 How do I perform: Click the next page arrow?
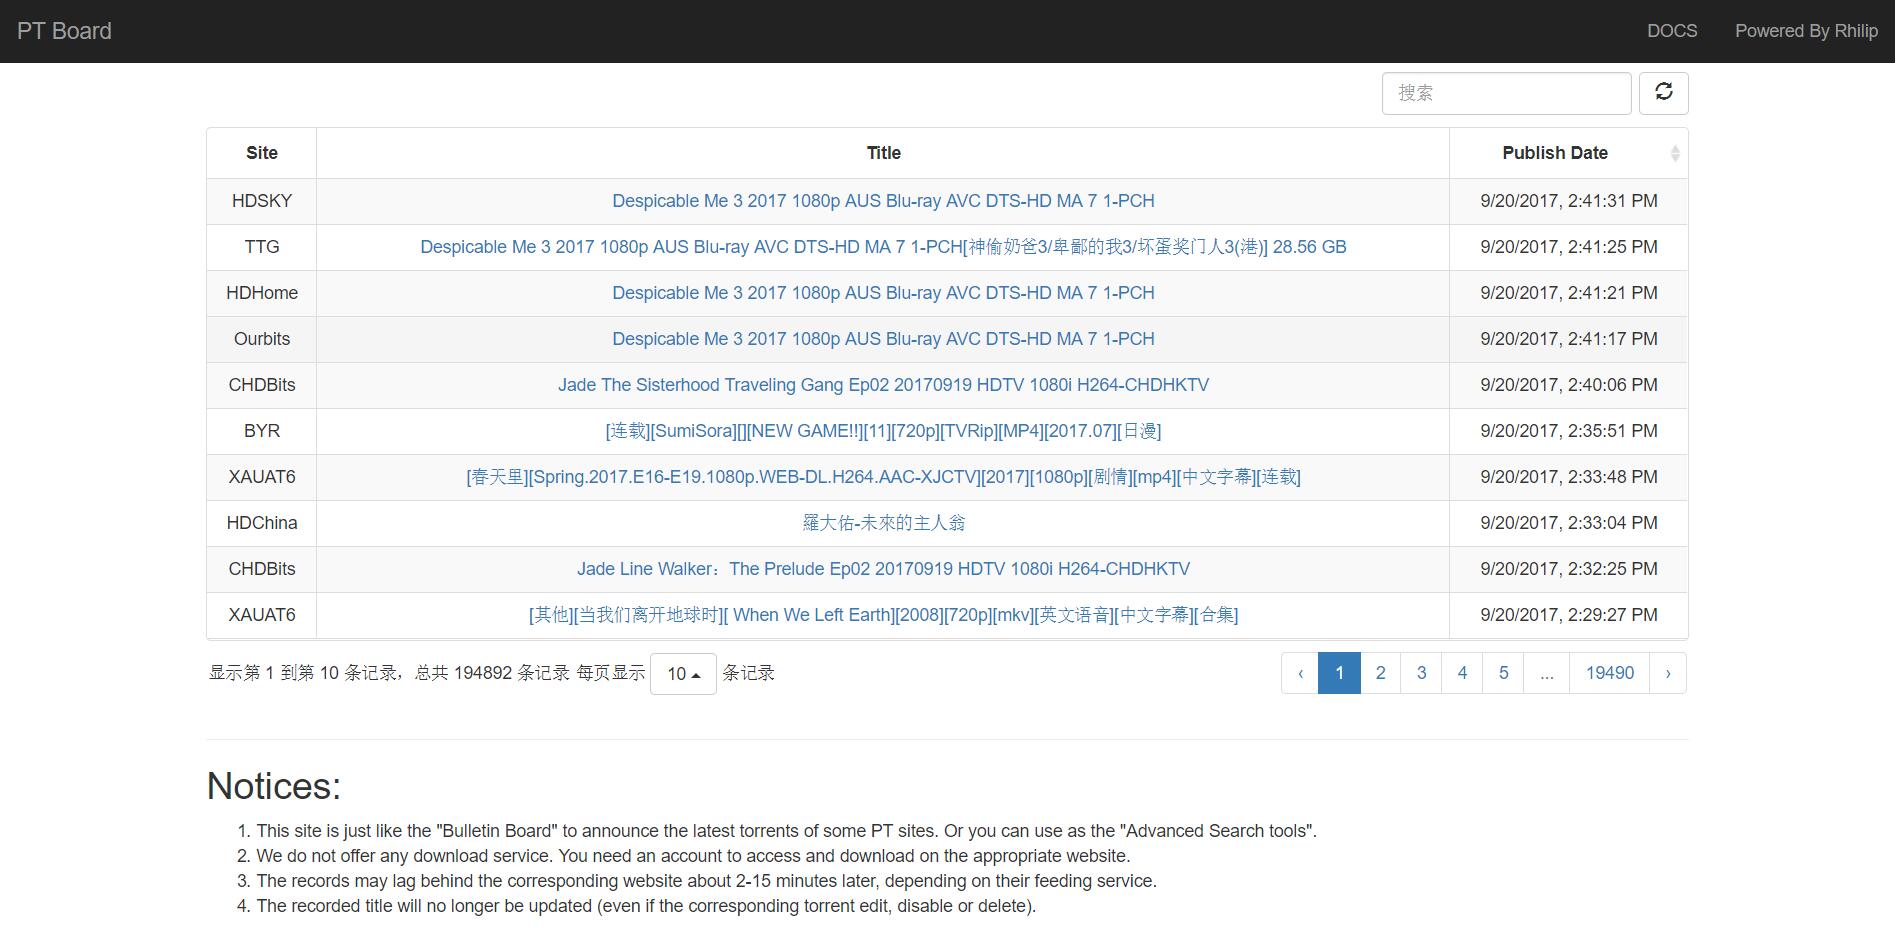(x=1667, y=673)
